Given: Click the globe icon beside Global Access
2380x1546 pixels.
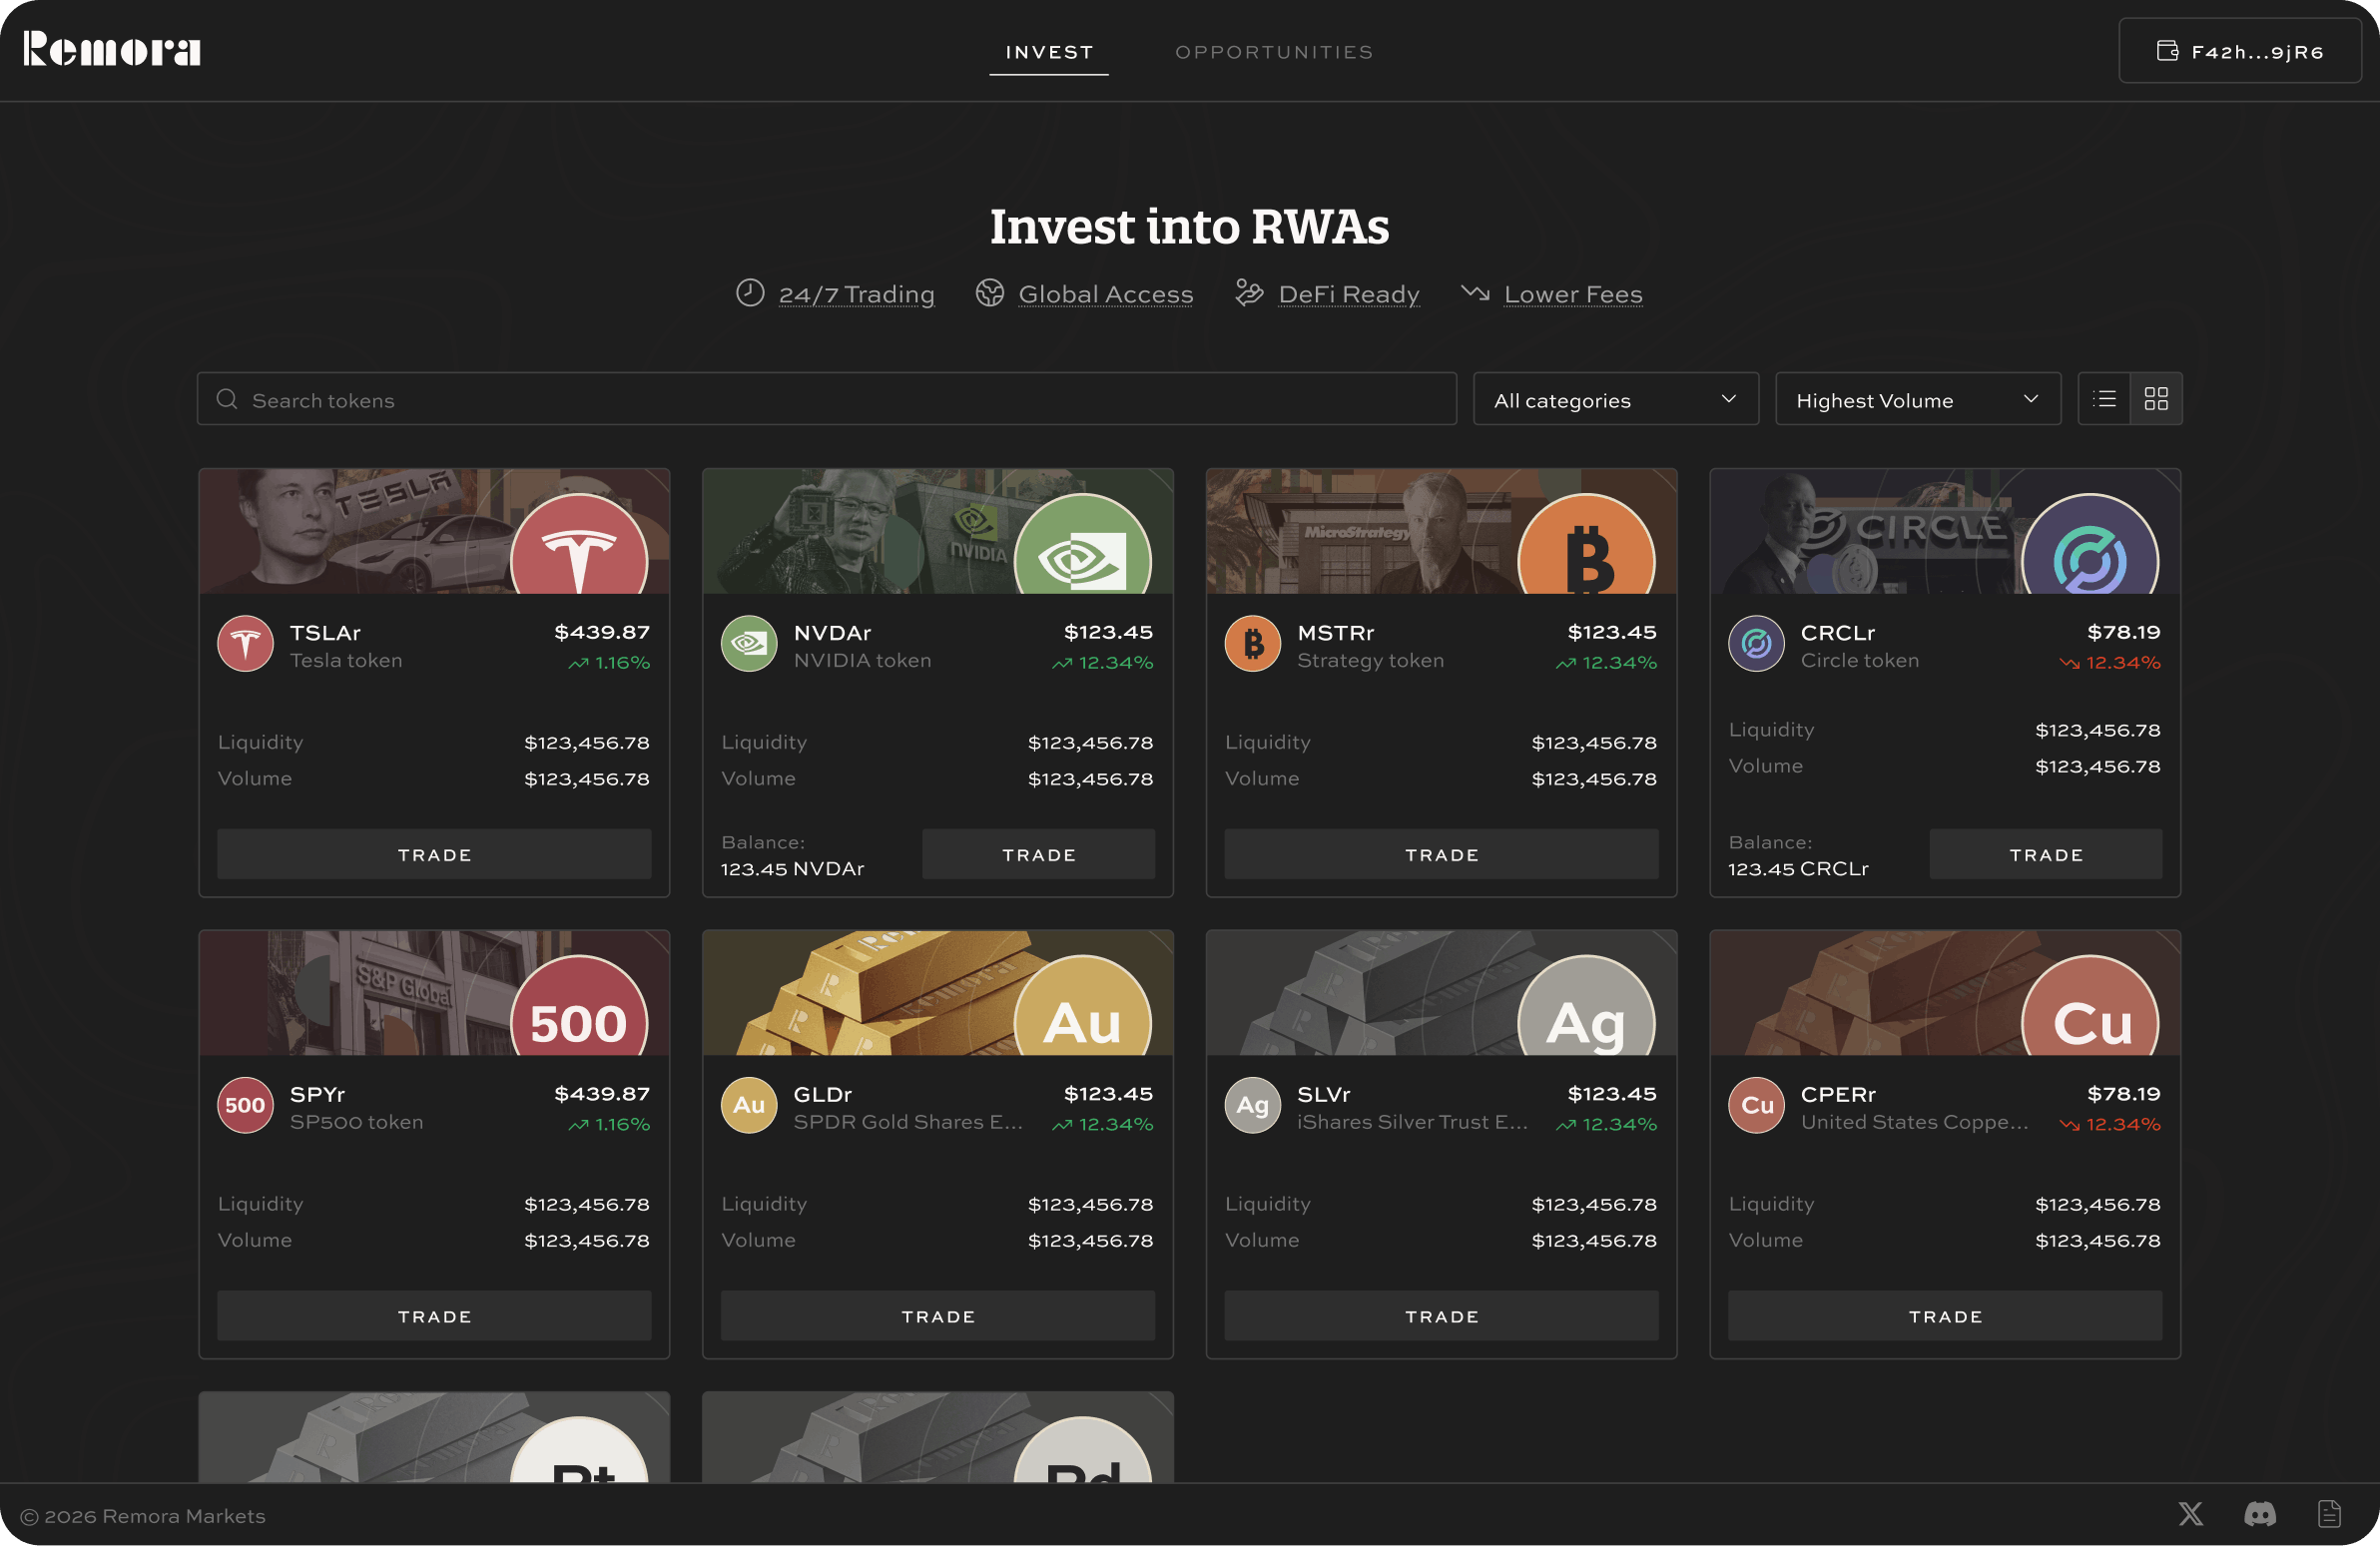Looking at the screenshot, I should [x=989, y=293].
